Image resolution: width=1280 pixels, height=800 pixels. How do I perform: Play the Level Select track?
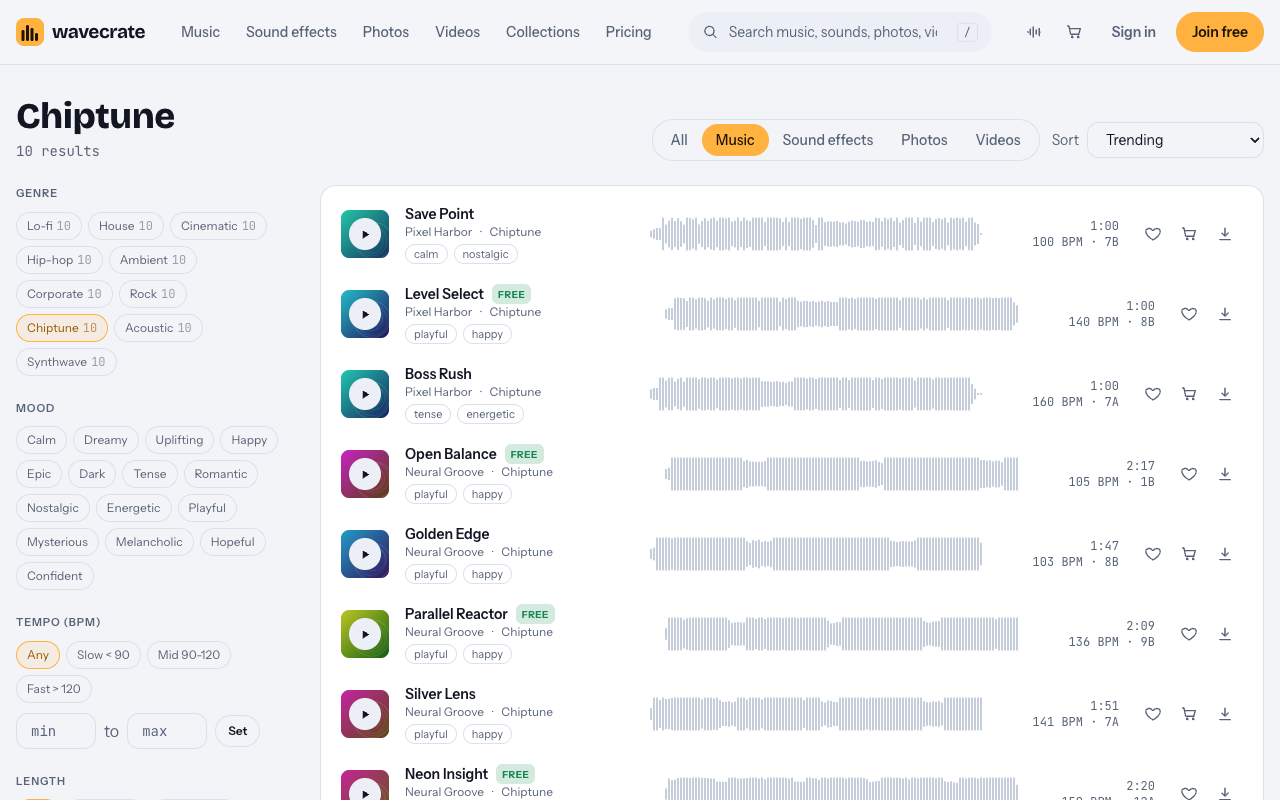[x=365, y=314]
